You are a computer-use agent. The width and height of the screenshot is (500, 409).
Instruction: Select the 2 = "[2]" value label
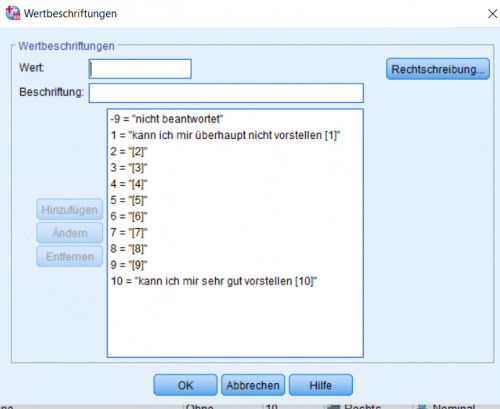129,152
